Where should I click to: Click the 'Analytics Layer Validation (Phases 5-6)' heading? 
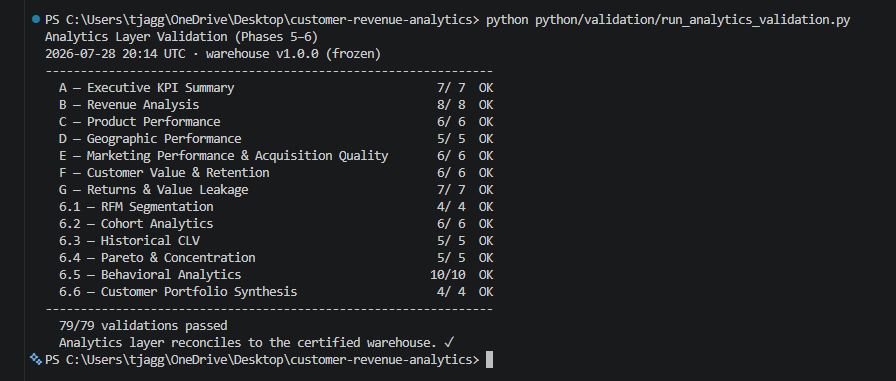point(181,38)
